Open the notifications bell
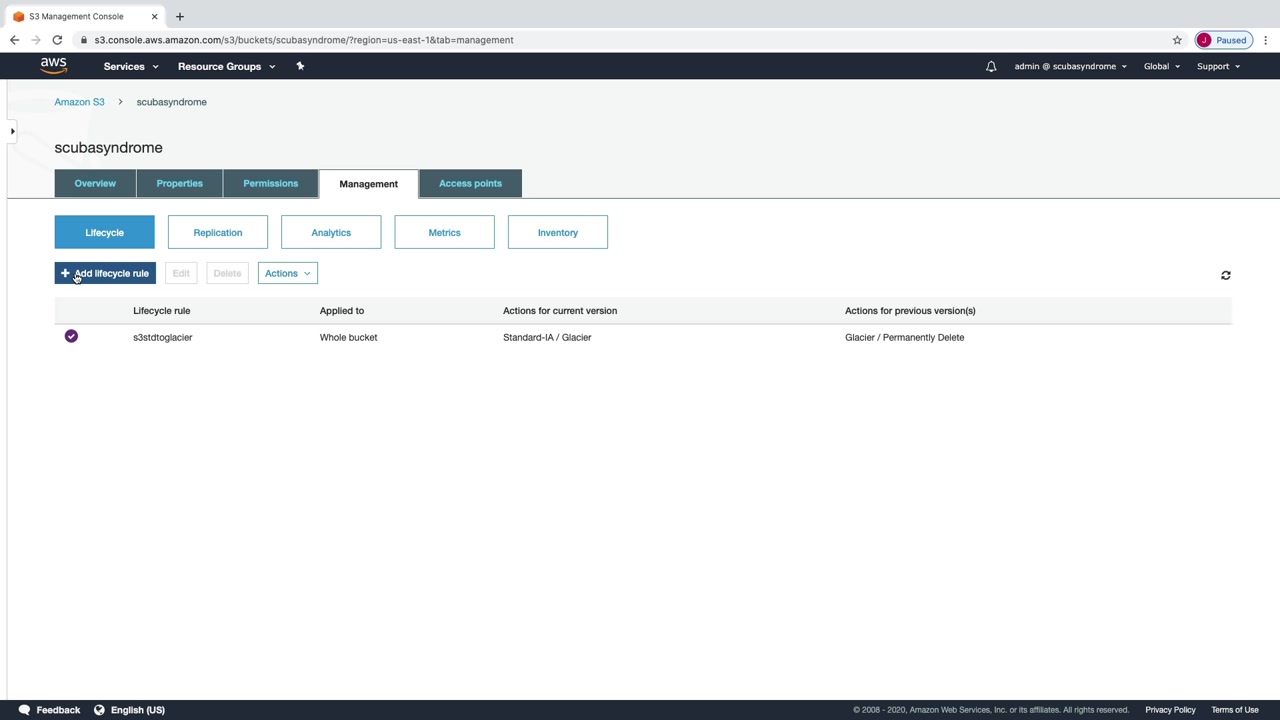The width and height of the screenshot is (1280, 720). point(991,67)
